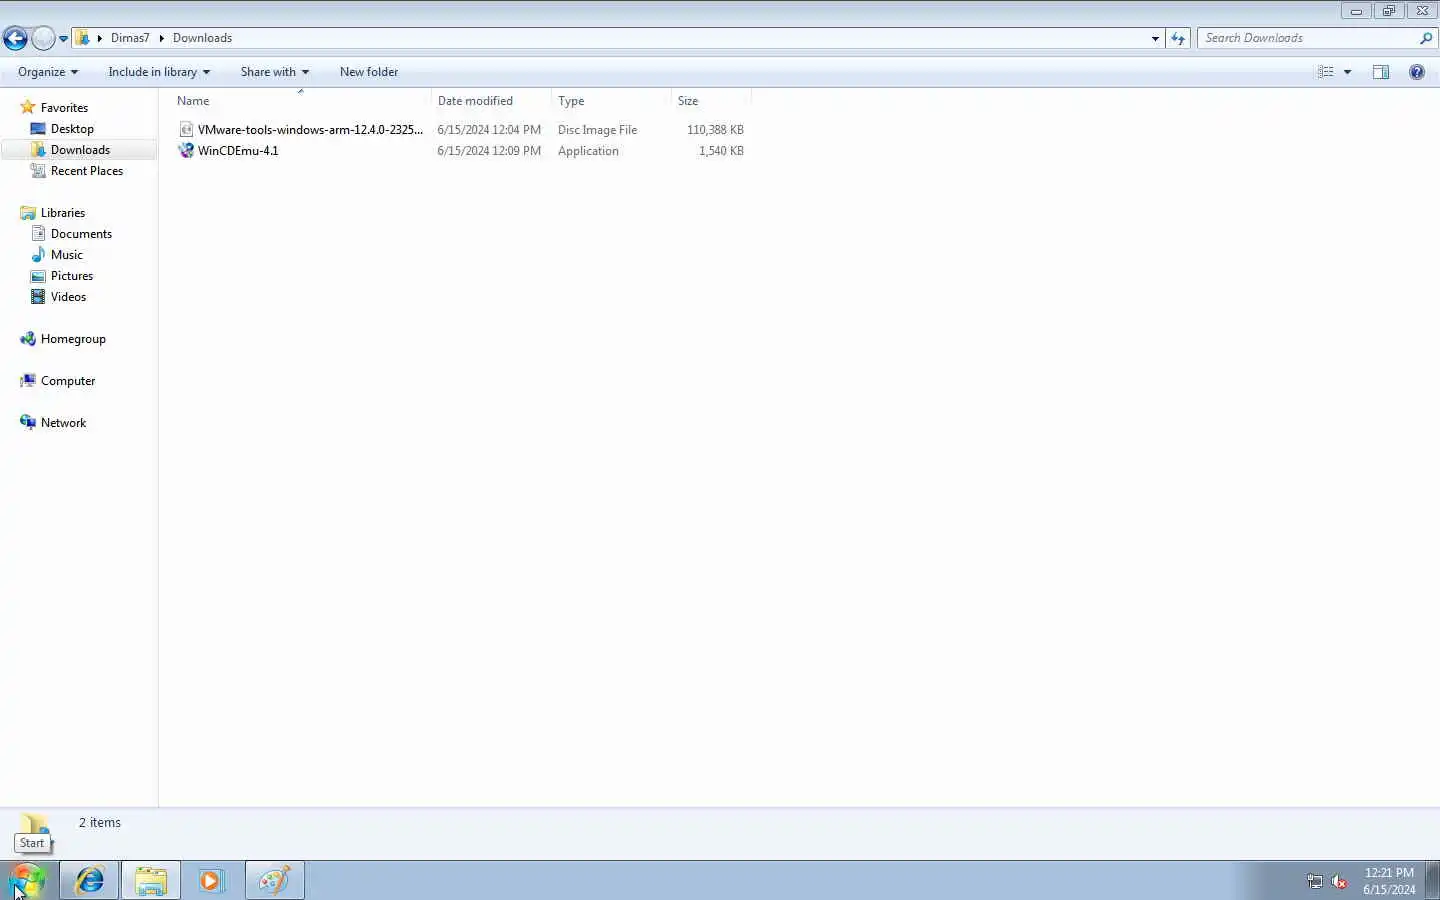The image size is (1440, 900).
Task: Click the Show desktop strip
Action: [x=1432, y=880]
